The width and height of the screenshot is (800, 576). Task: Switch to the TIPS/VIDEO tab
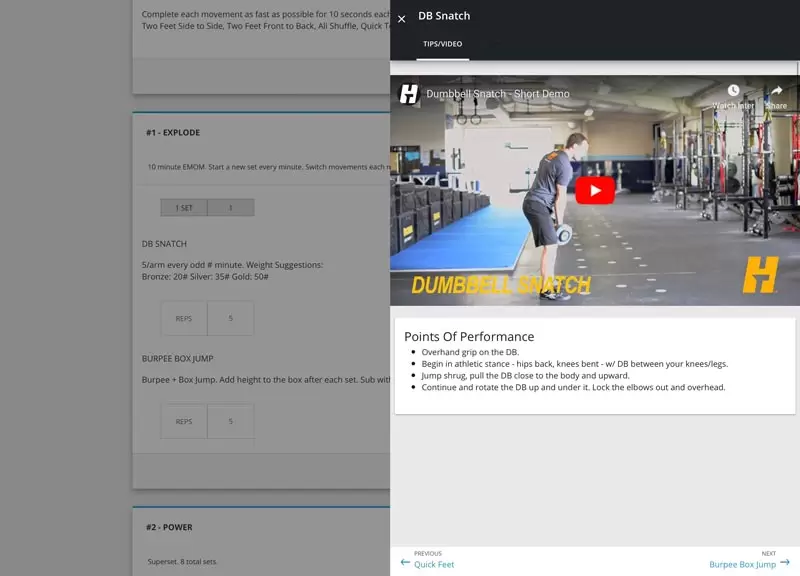coord(445,43)
